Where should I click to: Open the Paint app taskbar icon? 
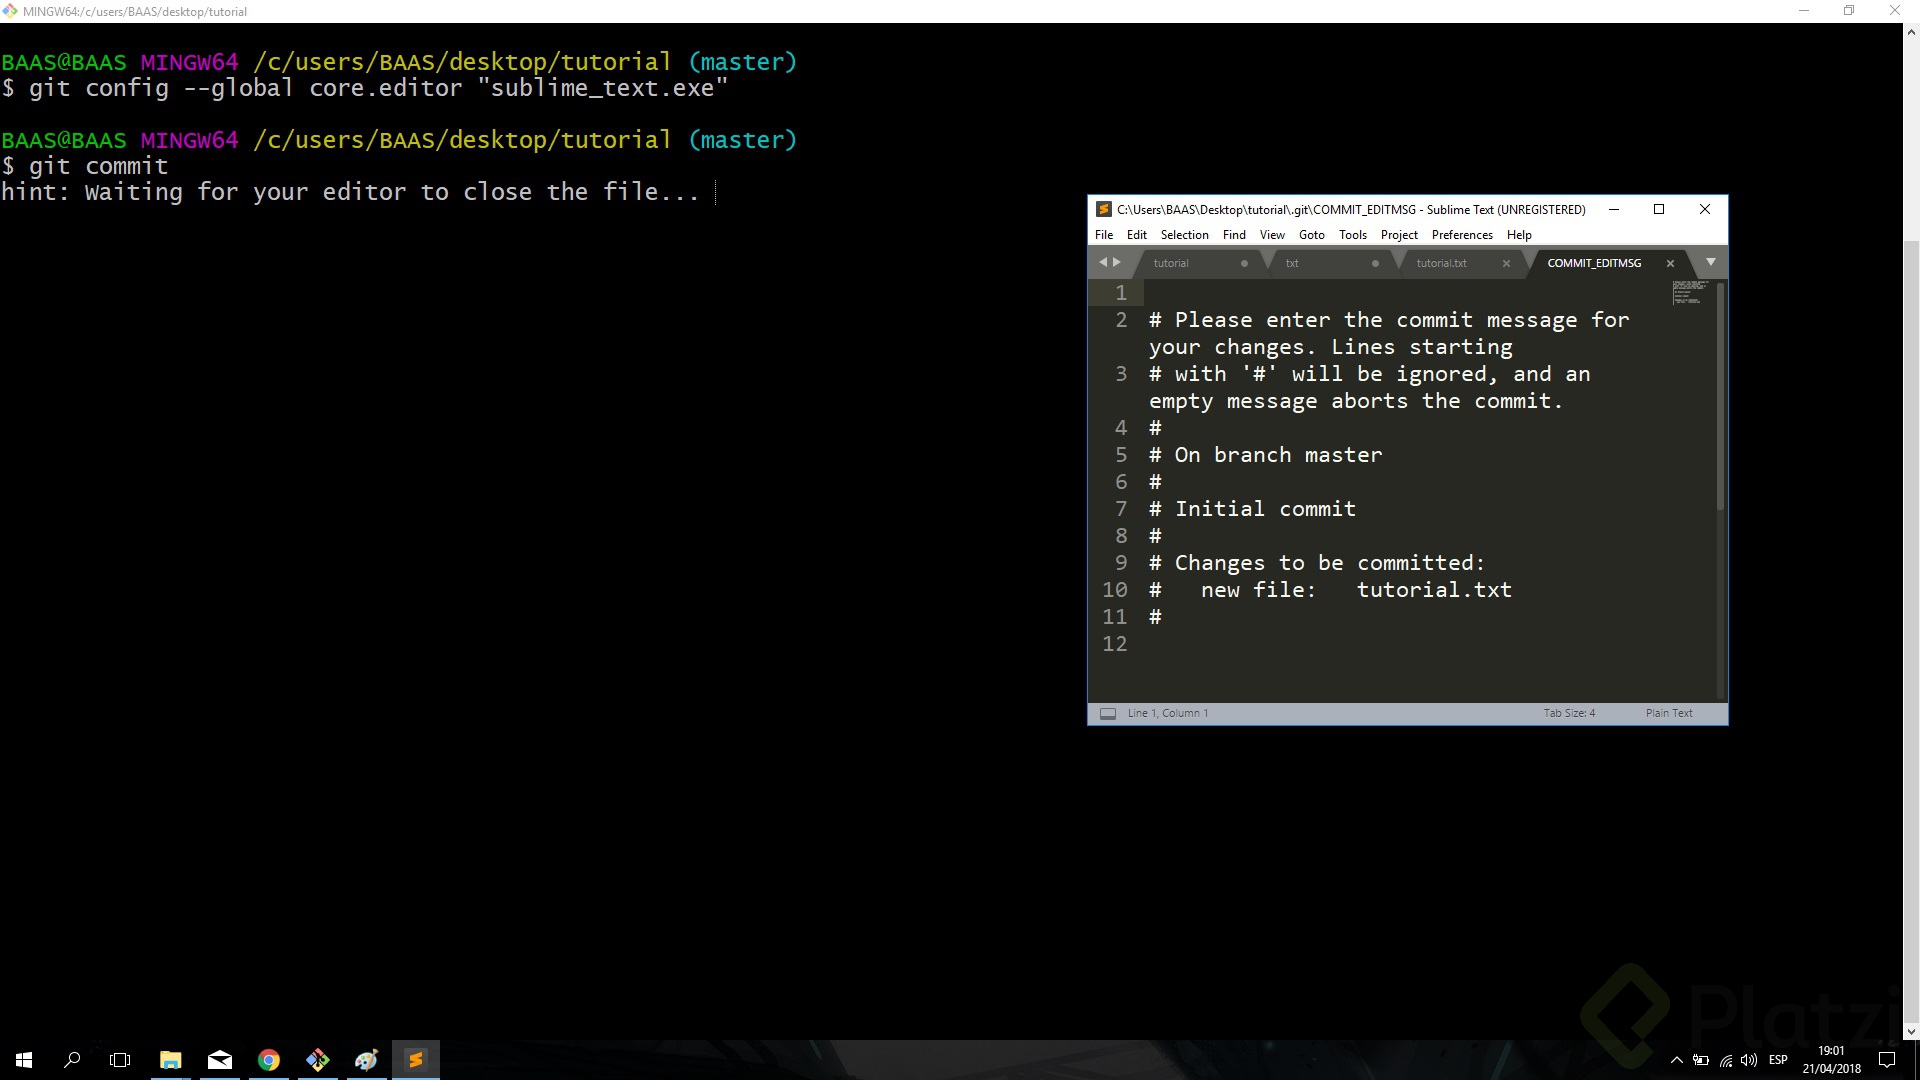pyautogui.click(x=366, y=1060)
